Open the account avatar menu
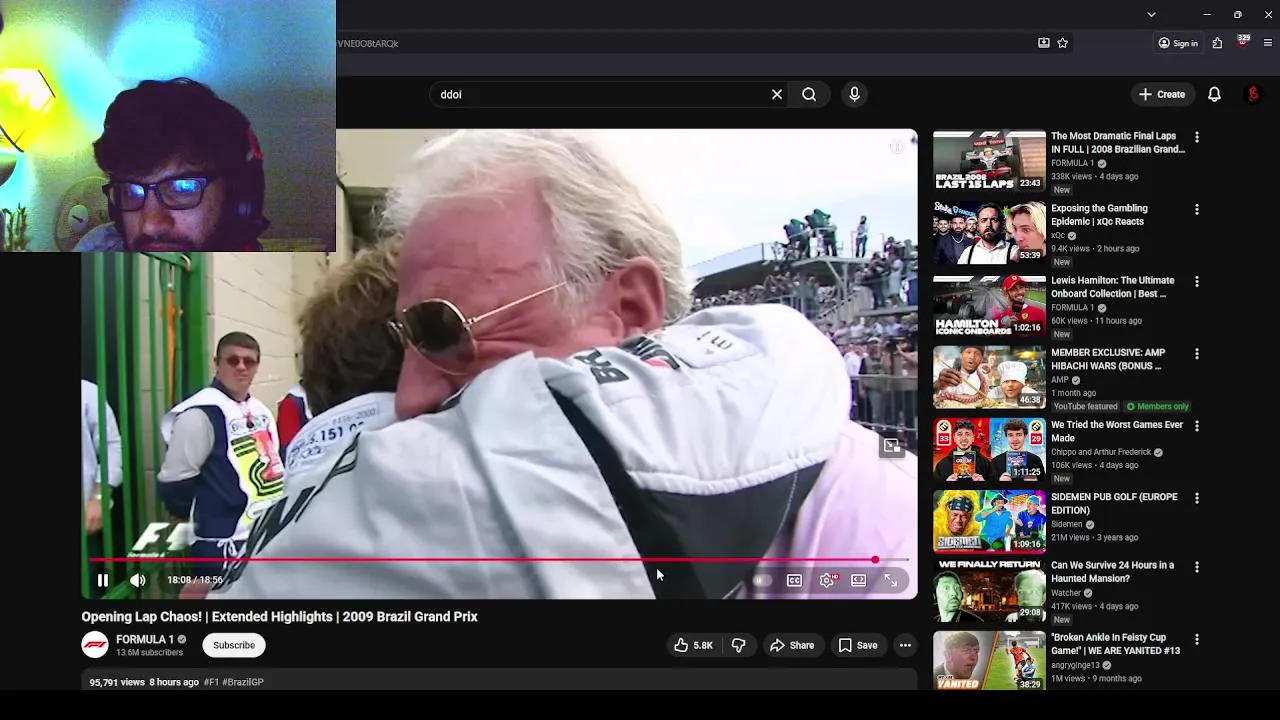Viewport: 1280px width, 720px height. 1253,94
